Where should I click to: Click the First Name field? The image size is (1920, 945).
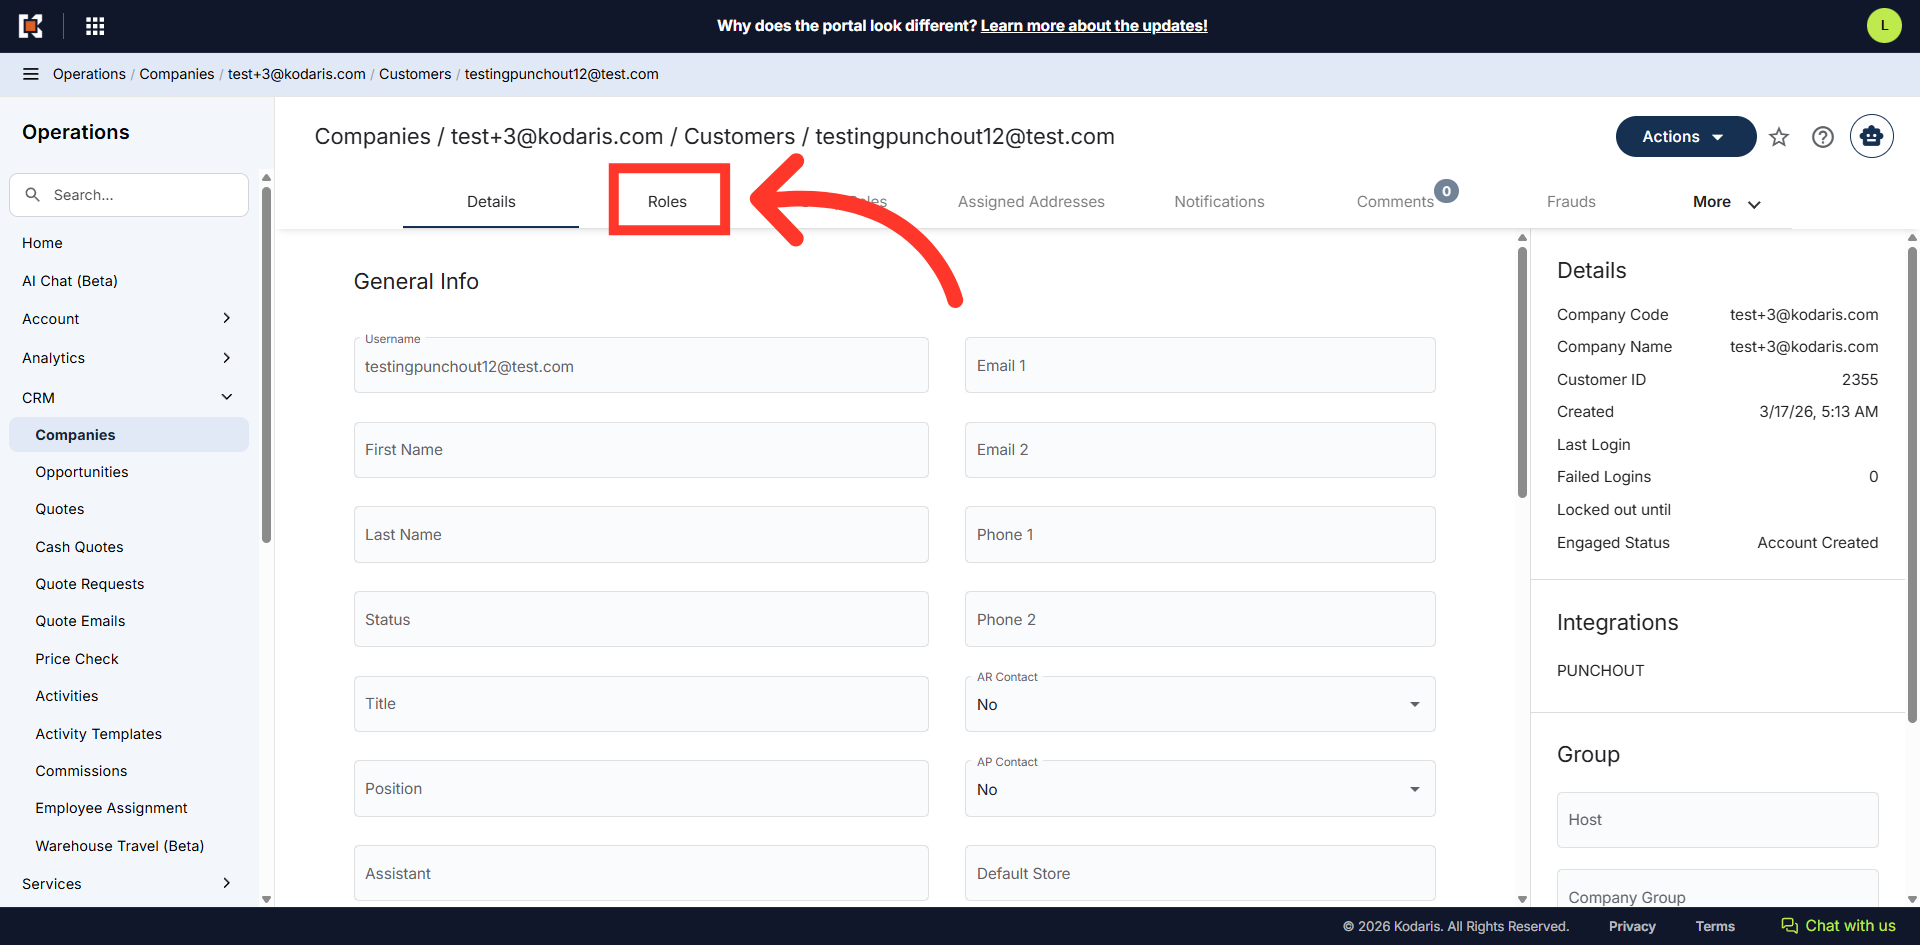pyautogui.click(x=641, y=450)
